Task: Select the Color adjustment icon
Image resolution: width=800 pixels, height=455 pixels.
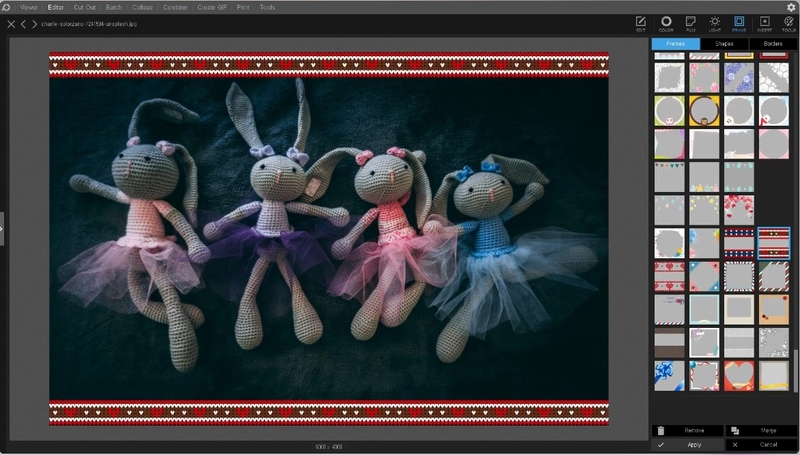Action: click(666, 22)
